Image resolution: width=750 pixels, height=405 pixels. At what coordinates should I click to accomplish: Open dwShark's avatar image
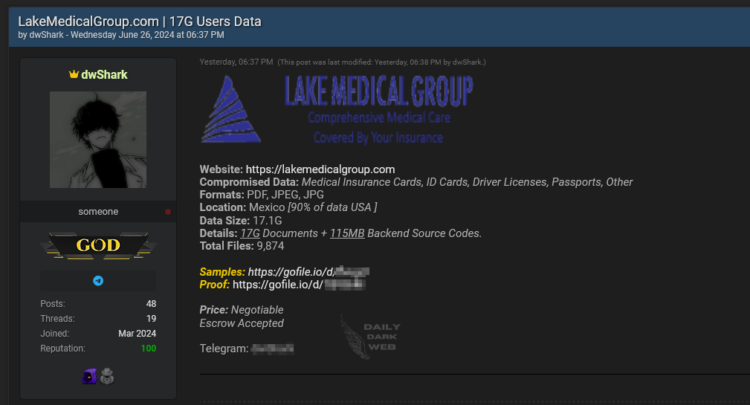click(x=98, y=140)
